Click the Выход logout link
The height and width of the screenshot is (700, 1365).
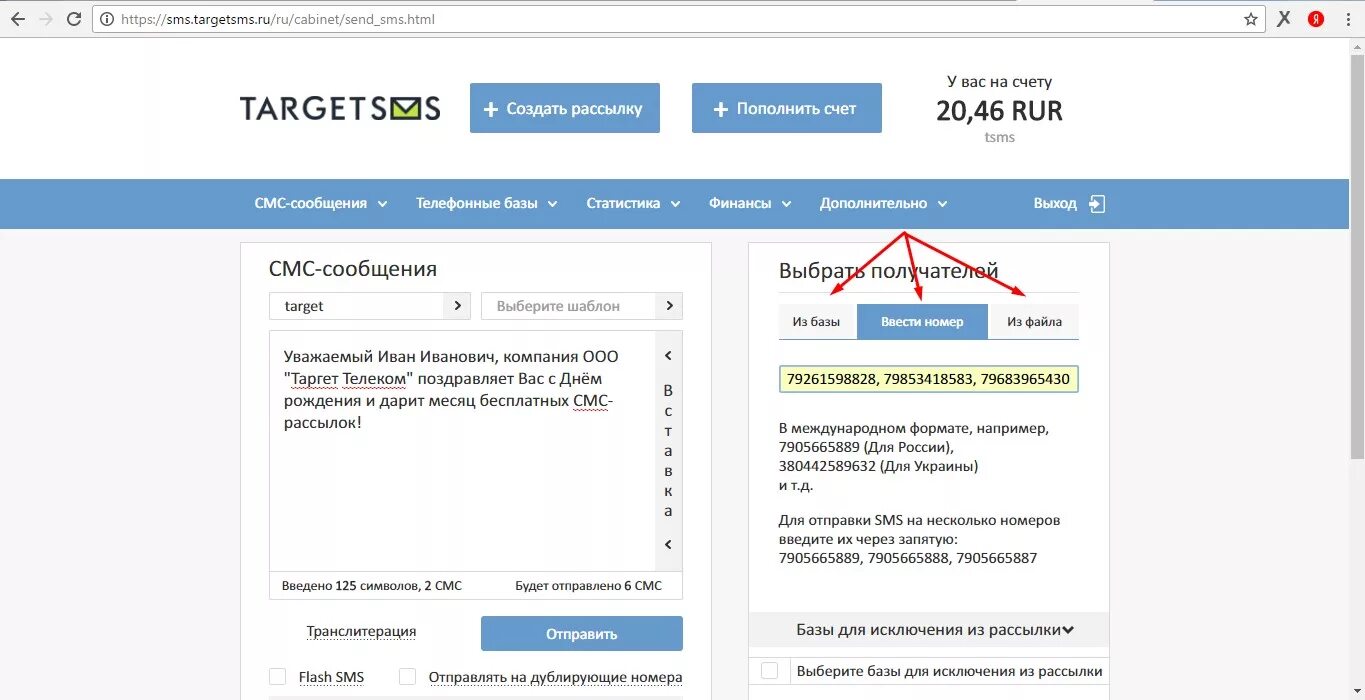(1055, 203)
